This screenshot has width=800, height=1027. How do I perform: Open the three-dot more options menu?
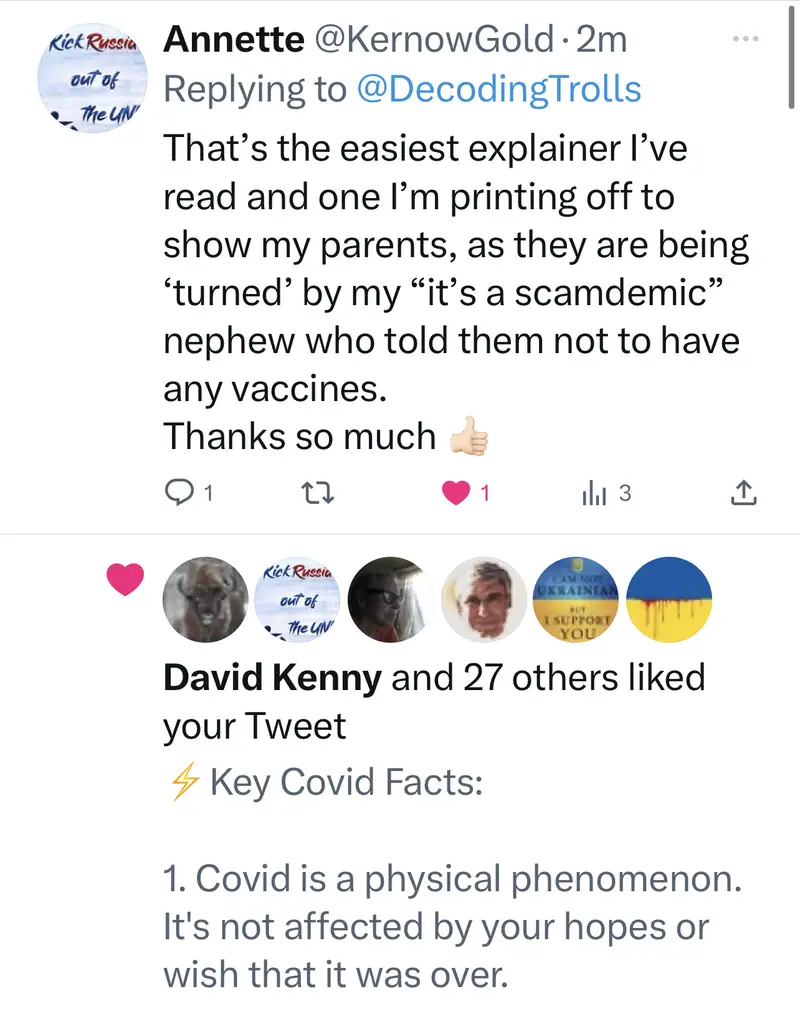tap(746, 39)
